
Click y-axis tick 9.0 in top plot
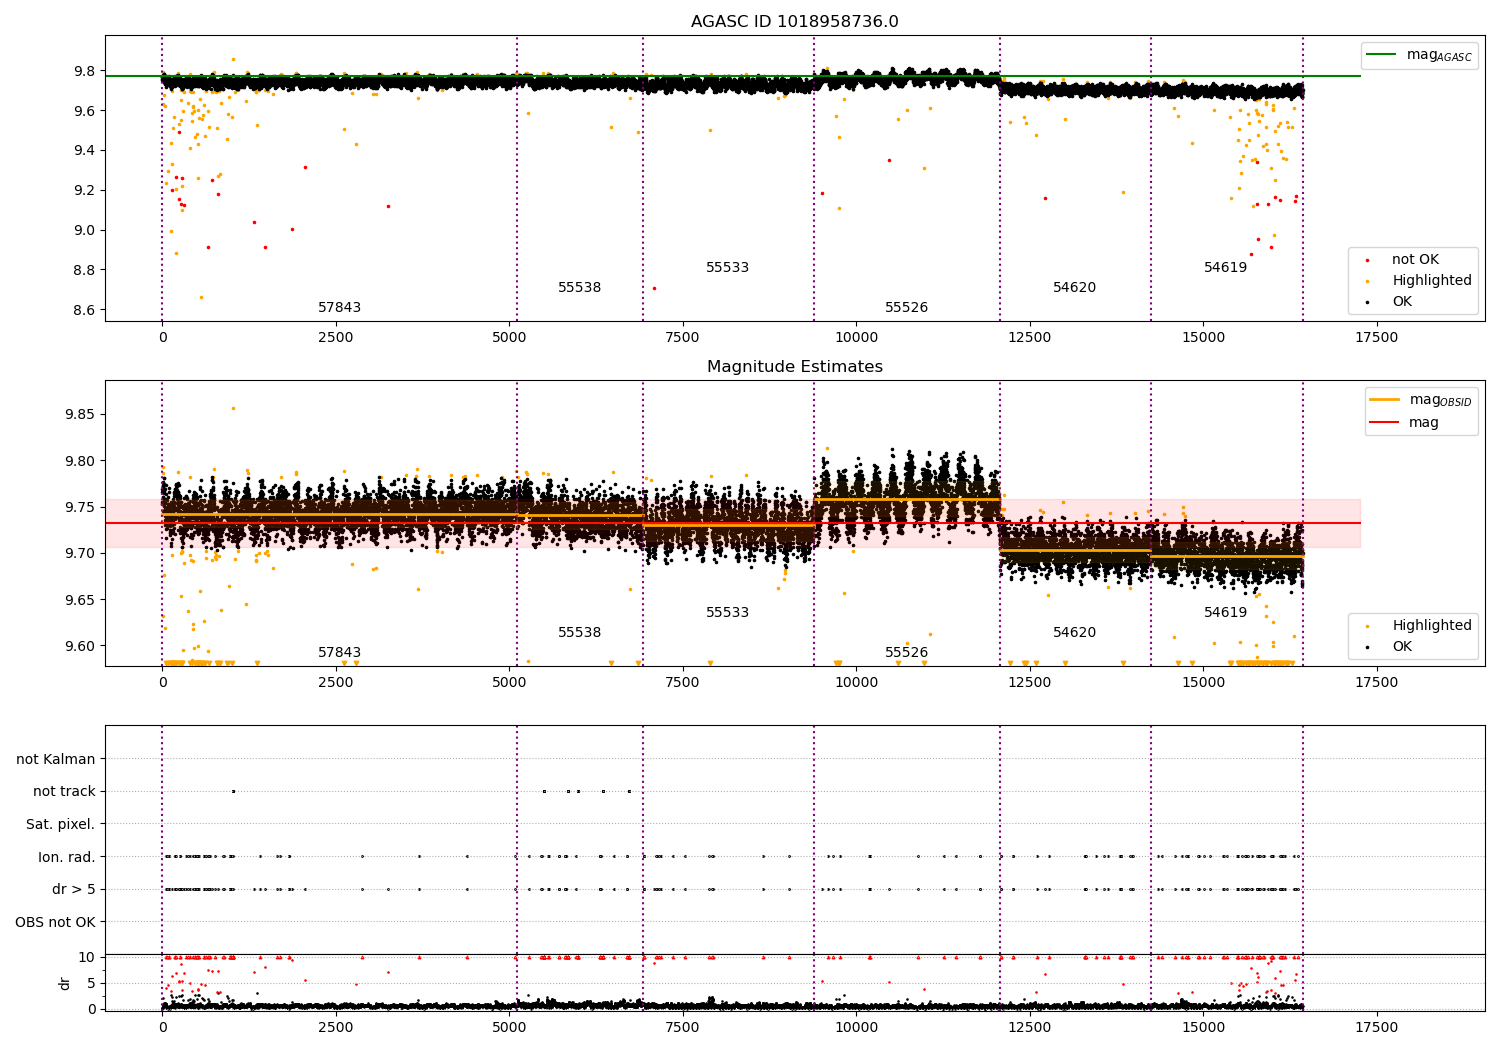pos(84,230)
